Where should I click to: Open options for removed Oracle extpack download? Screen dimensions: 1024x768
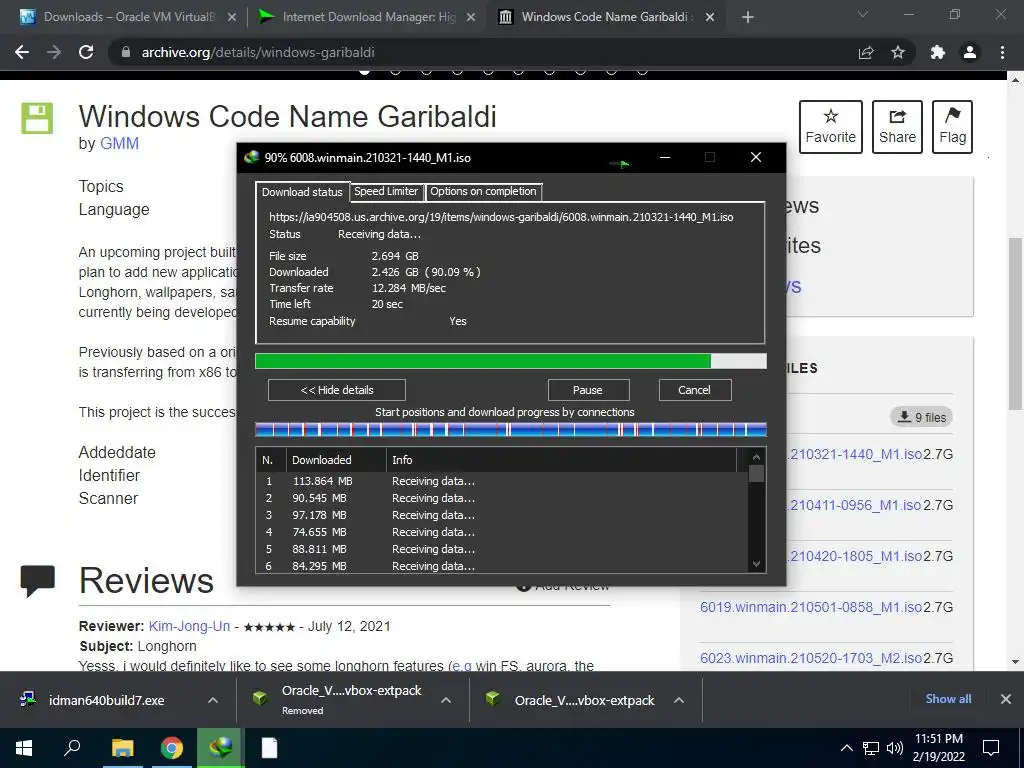click(x=446, y=700)
